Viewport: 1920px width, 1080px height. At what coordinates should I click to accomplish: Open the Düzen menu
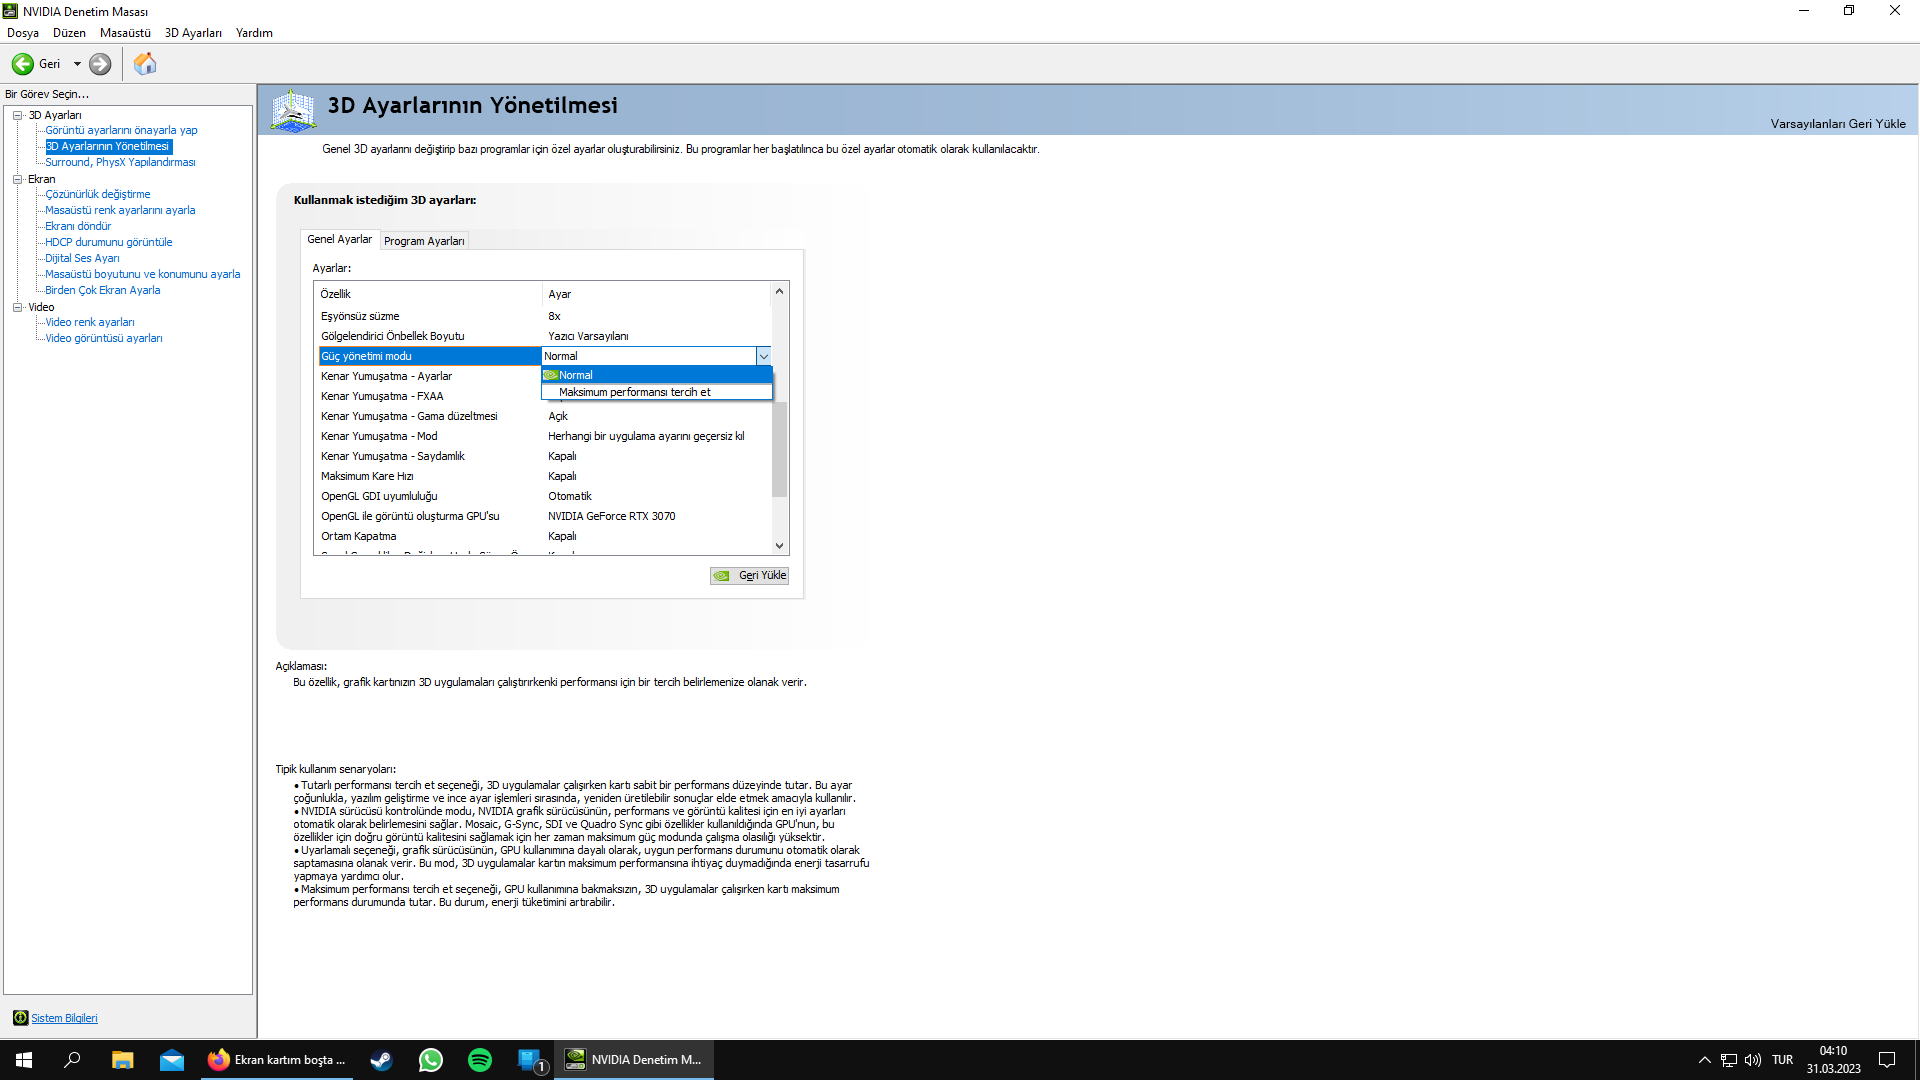coord(69,33)
